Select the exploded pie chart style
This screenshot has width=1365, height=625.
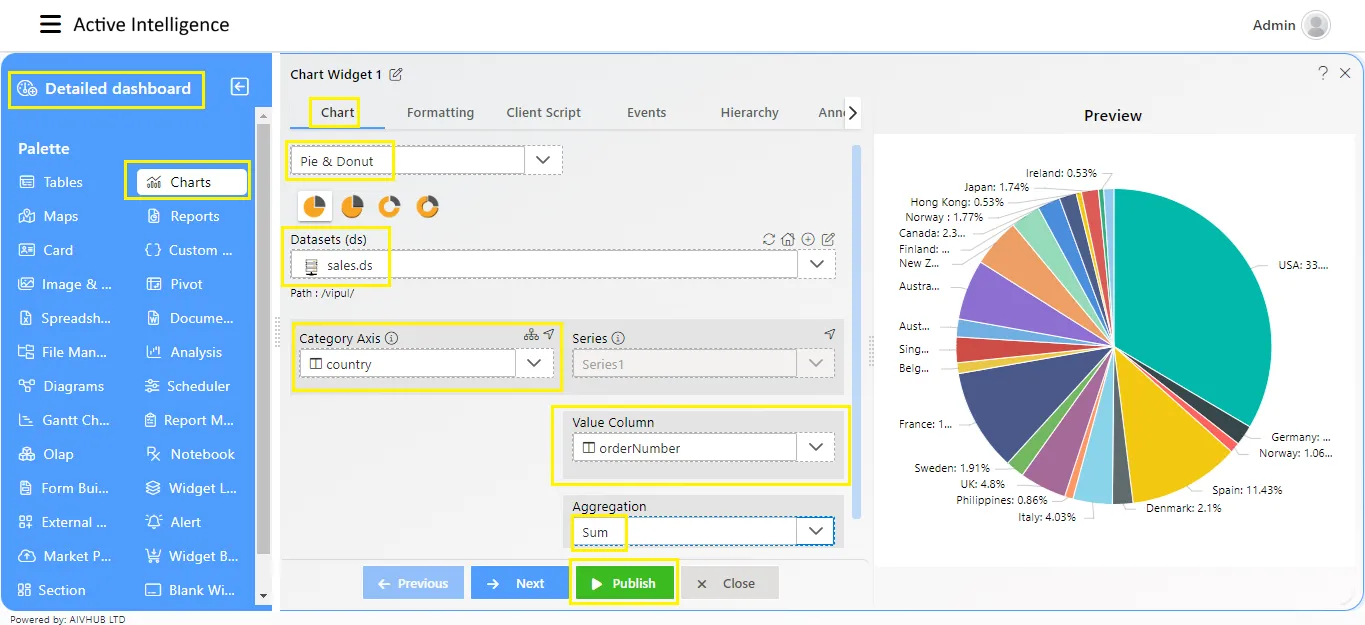click(352, 206)
